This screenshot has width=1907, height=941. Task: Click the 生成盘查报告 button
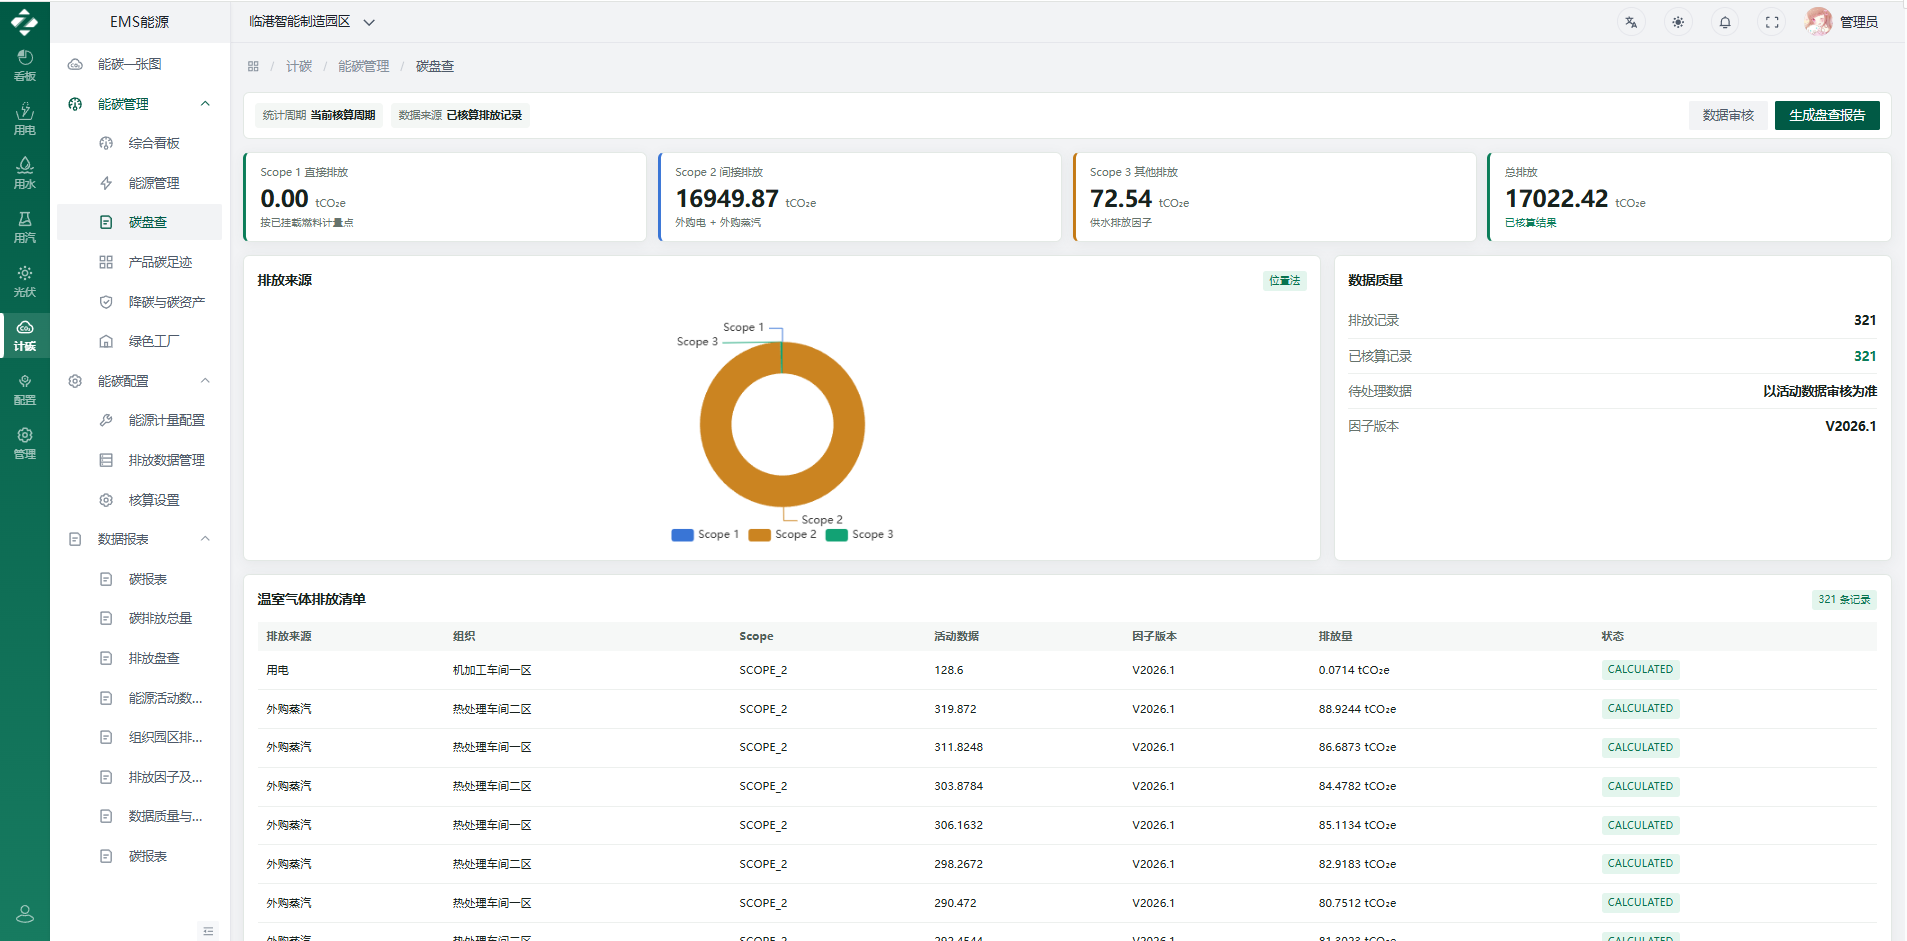(x=1827, y=115)
